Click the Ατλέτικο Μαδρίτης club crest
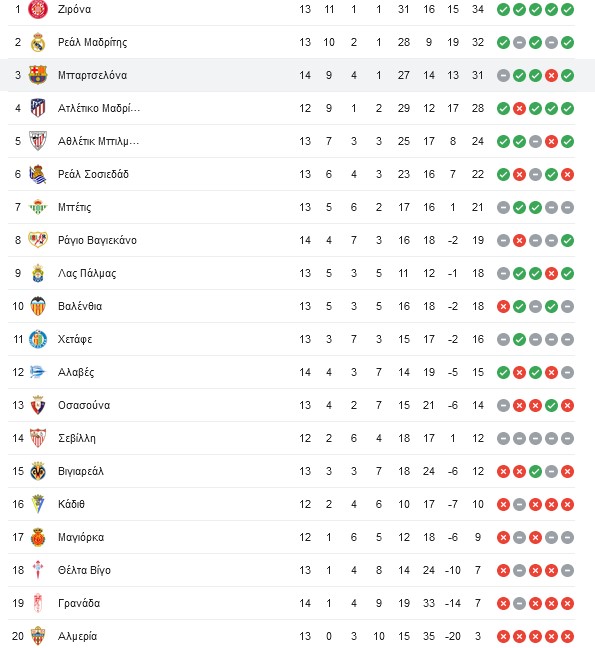The height and width of the screenshot is (648, 595). [x=38, y=108]
